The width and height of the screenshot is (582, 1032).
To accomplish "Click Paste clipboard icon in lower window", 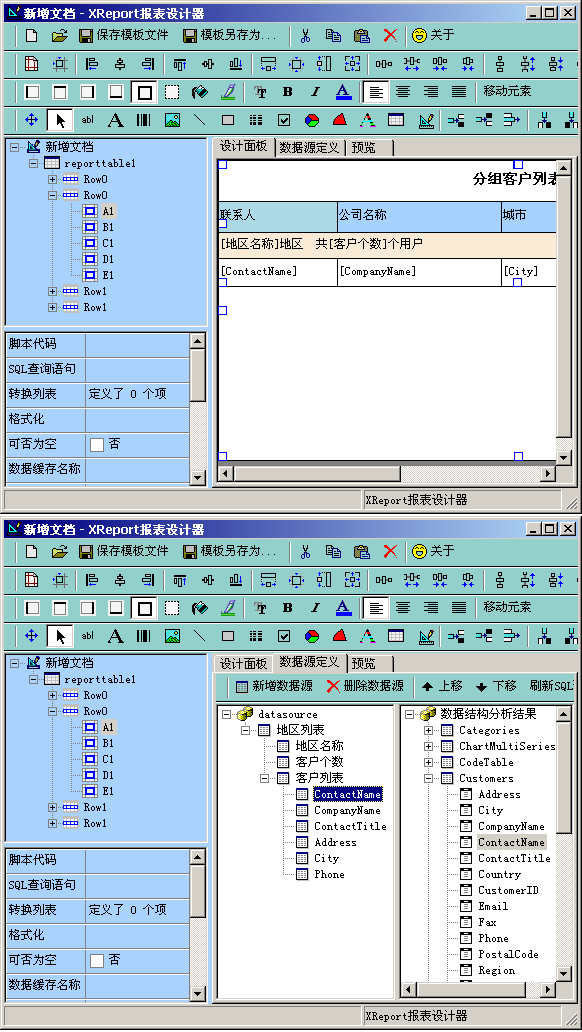I will [361, 552].
